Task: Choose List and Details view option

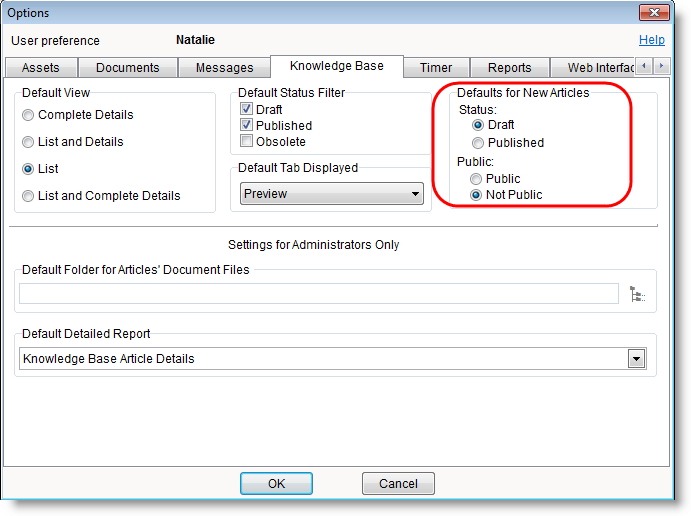Action: click(x=29, y=142)
